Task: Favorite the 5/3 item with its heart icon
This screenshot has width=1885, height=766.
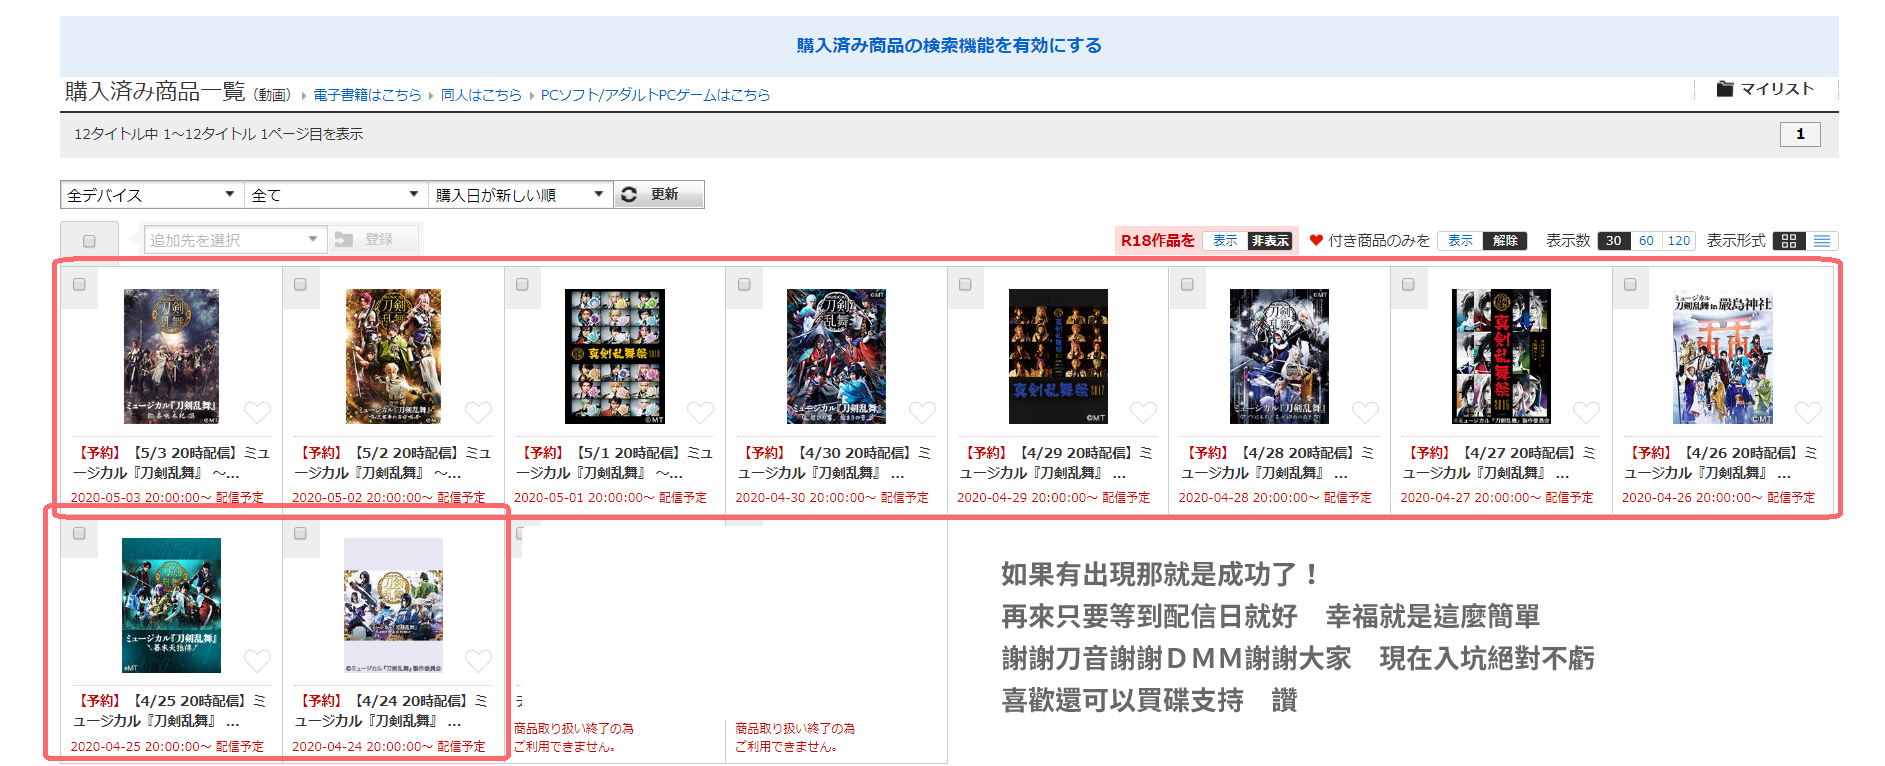Action: coord(258,412)
